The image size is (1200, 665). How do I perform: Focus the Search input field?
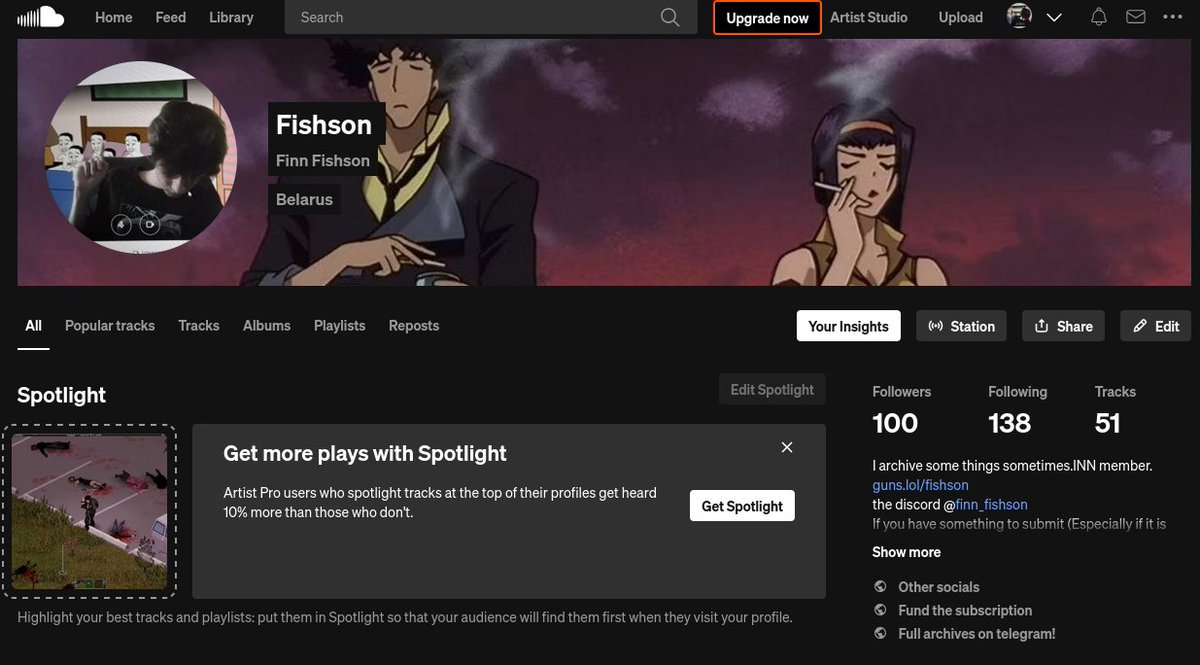490,17
